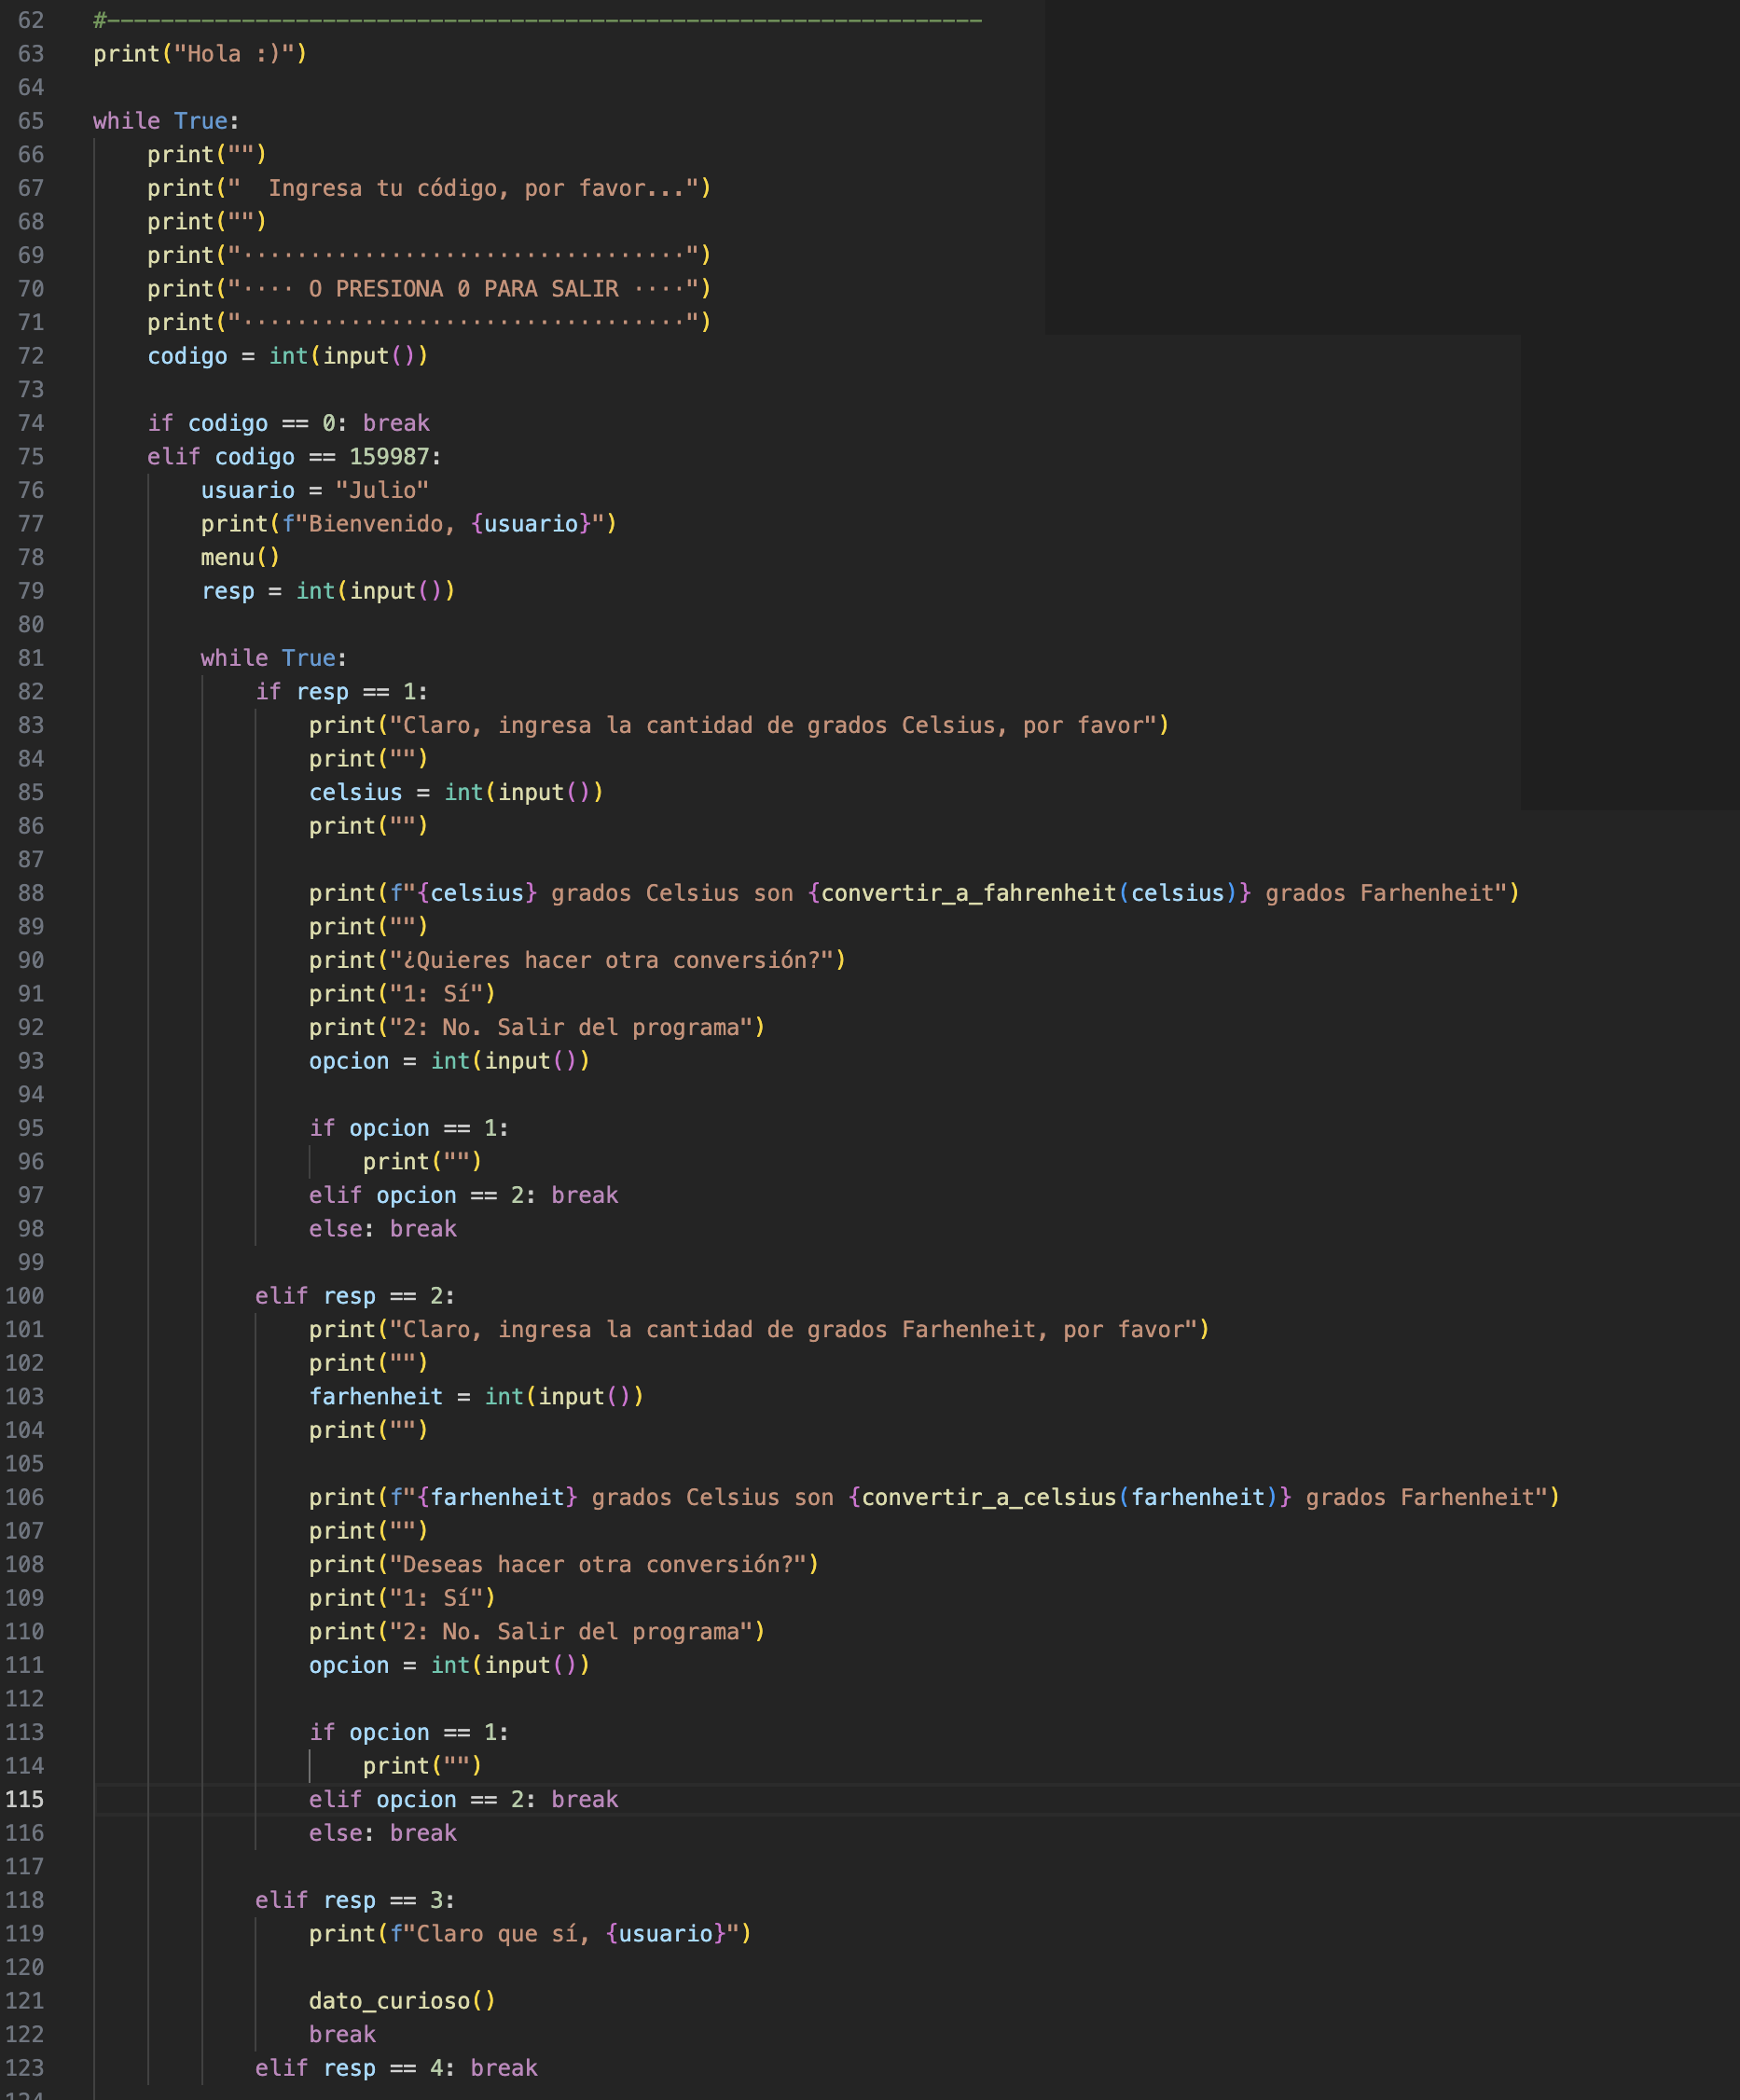Click line number 123 in the gutter
Screen dimensions: 1740x2100
click(24, 2068)
